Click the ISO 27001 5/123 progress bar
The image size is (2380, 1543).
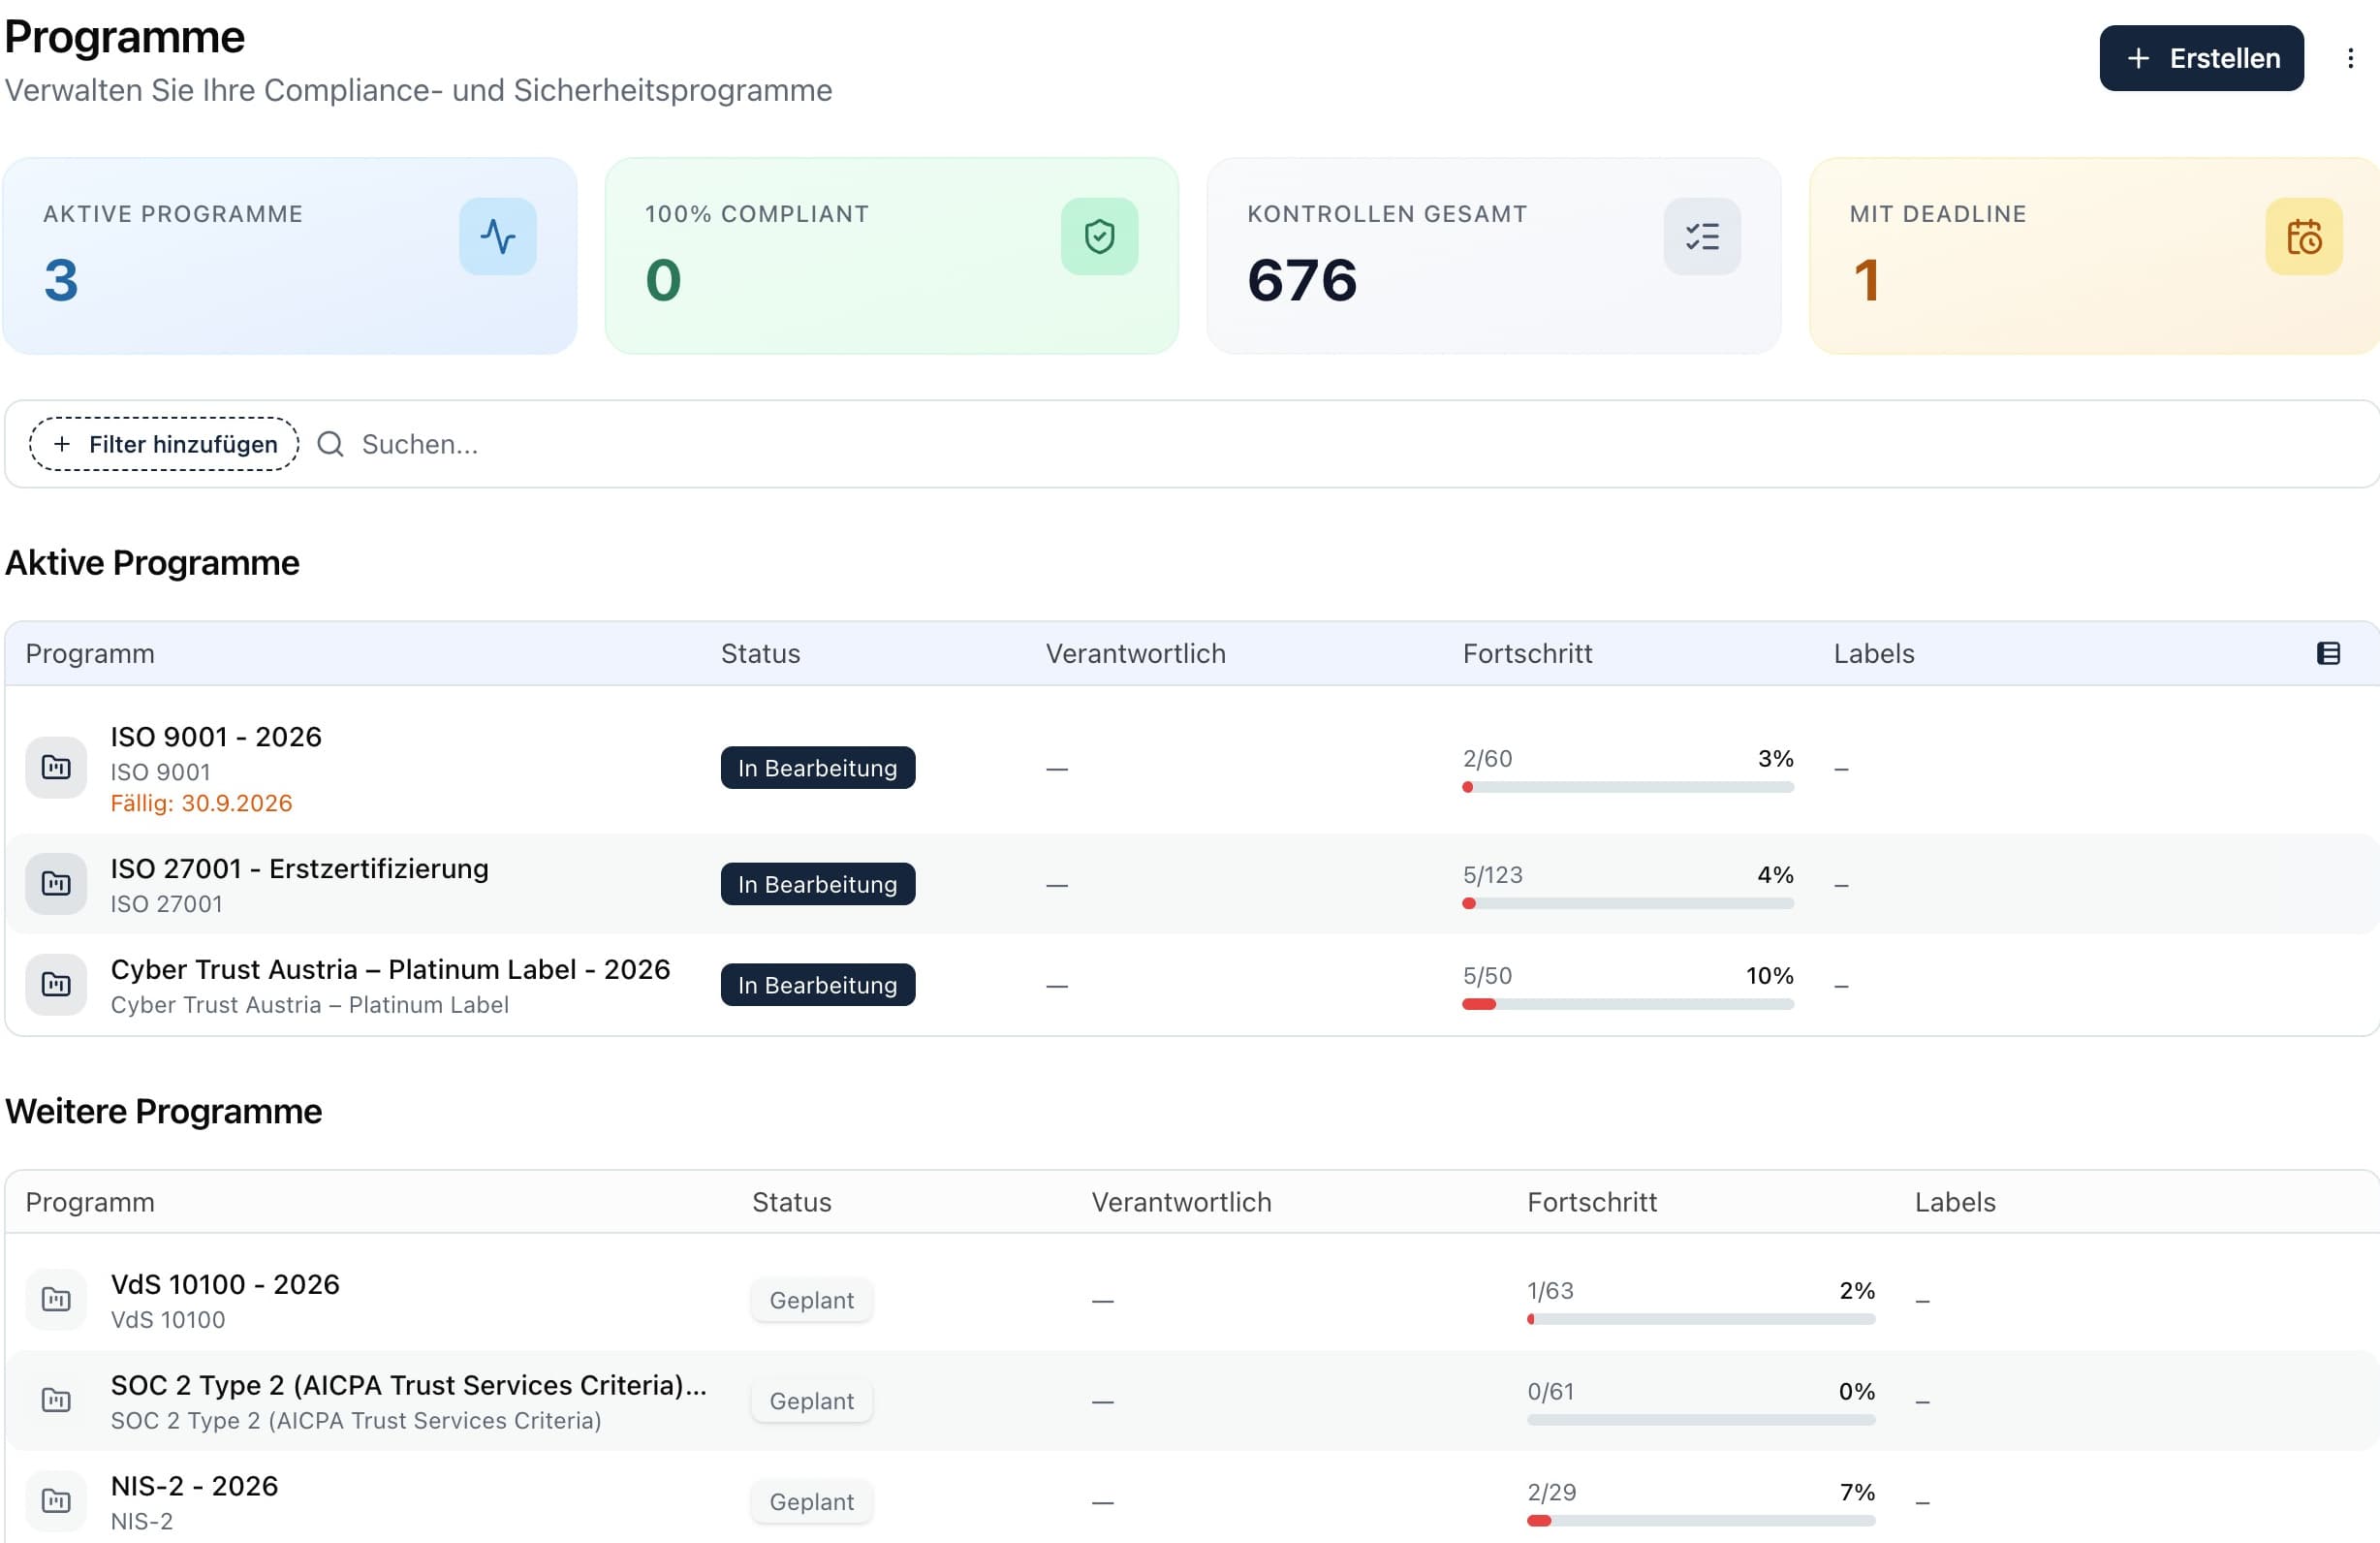(1627, 903)
